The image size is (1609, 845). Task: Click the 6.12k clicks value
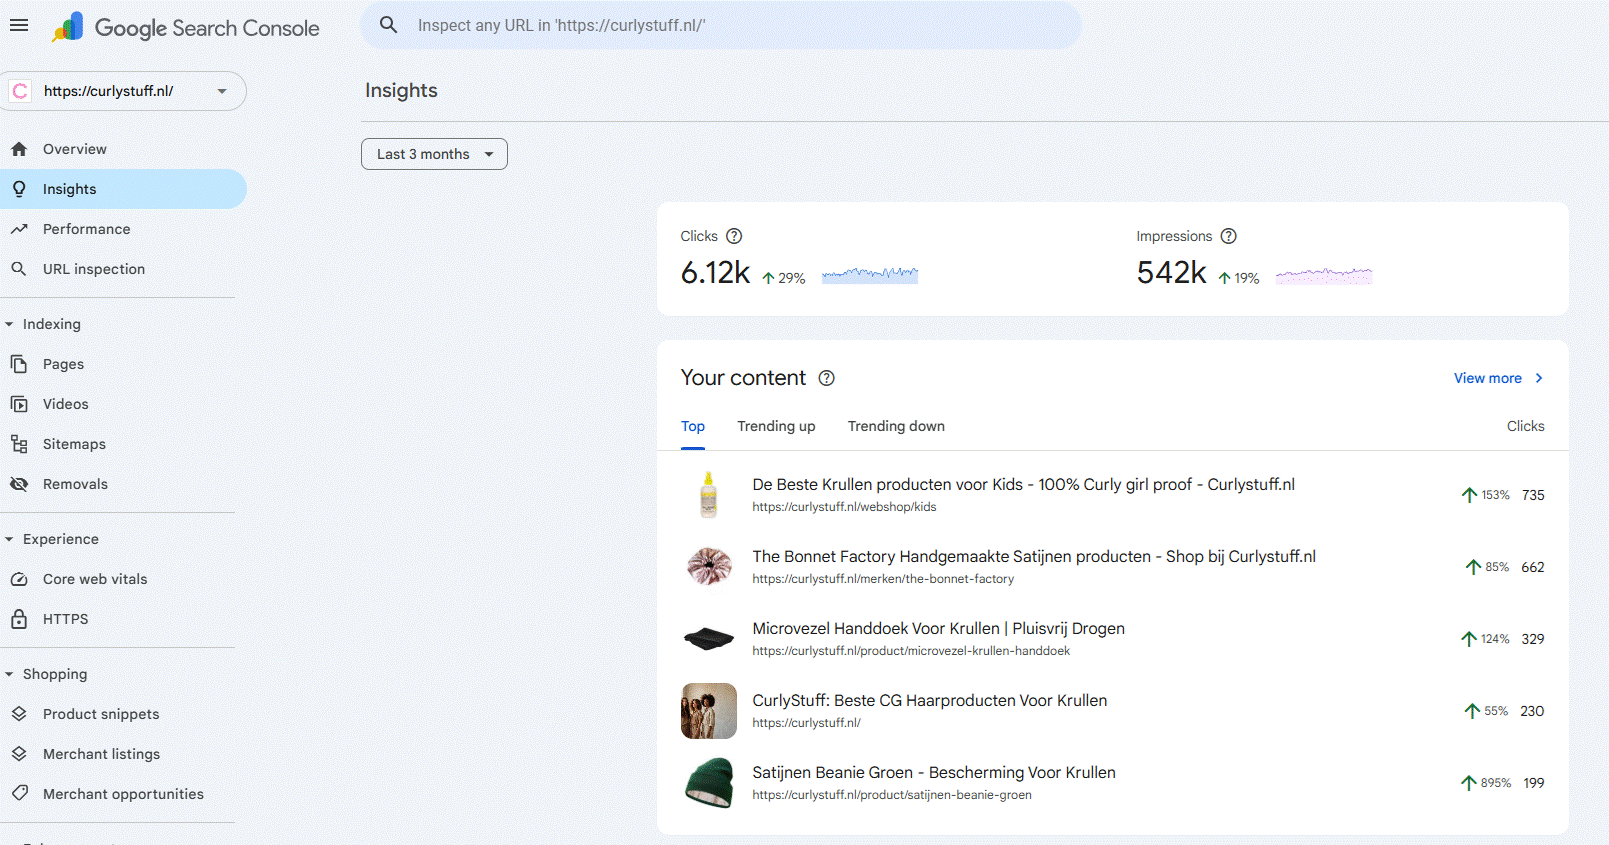click(x=715, y=272)
